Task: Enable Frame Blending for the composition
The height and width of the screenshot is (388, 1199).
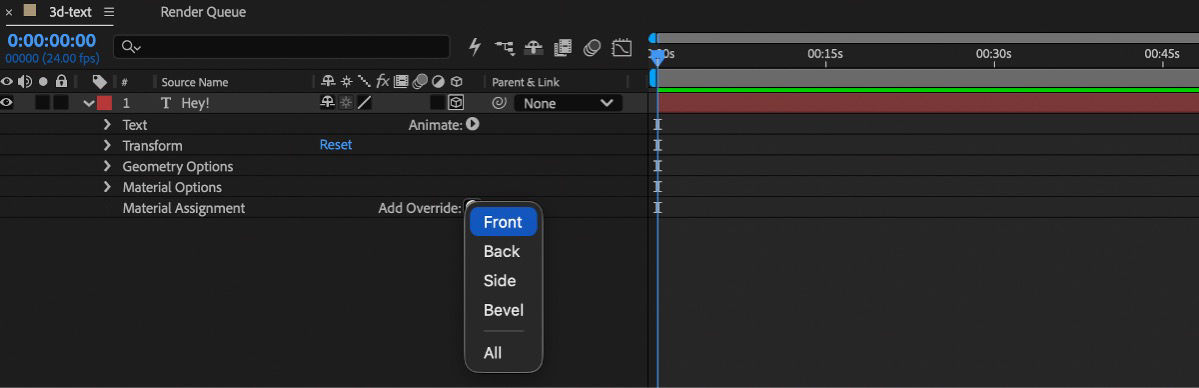Action: (x=563, y=47)
